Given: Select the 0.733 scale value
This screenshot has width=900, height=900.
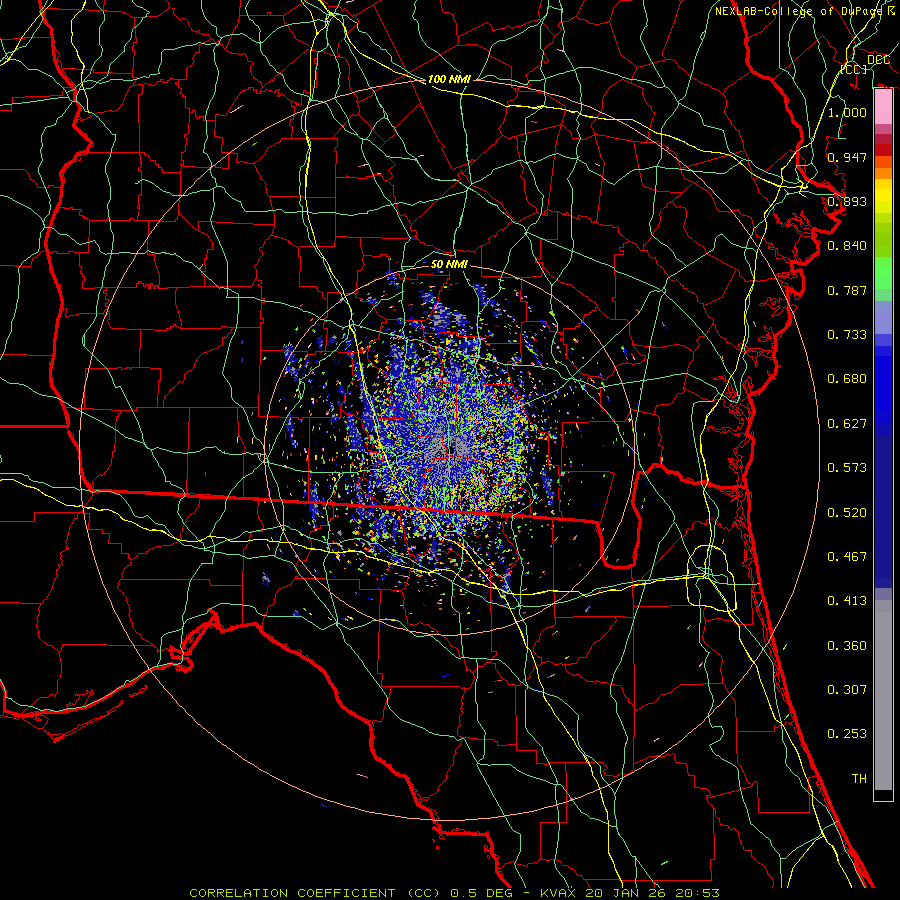Looking at the screenshot, I should click(847, 335).
